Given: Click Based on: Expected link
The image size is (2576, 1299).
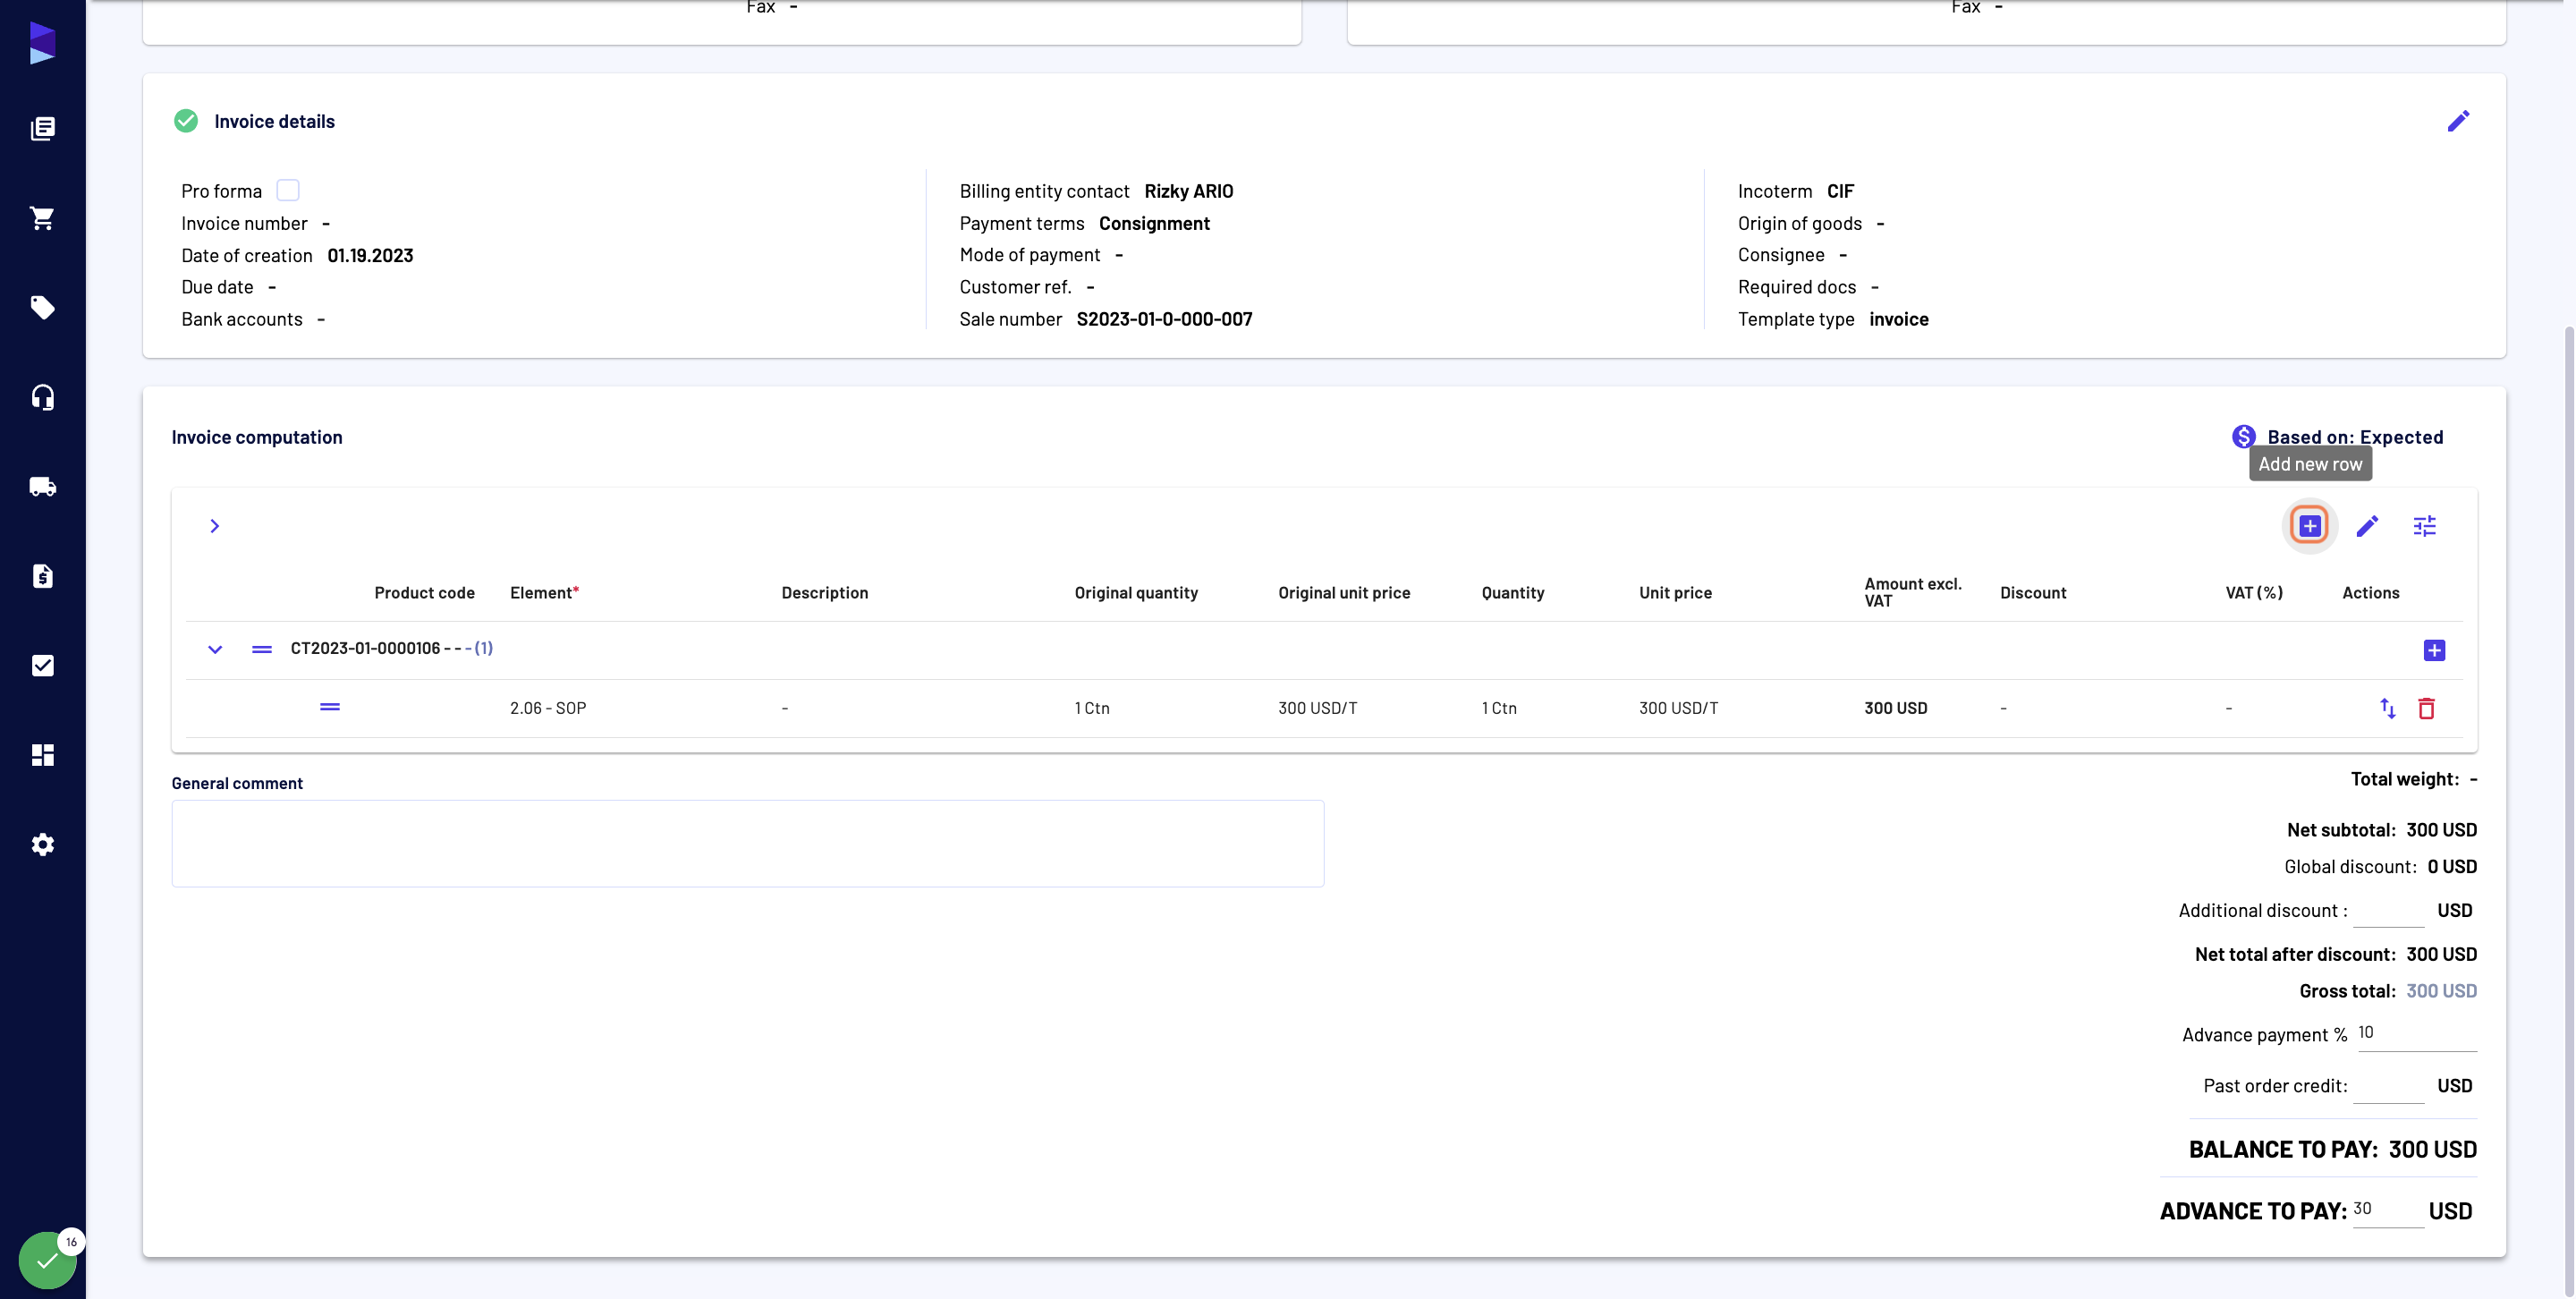Looking at the screenshot, I should (x=2355, y=437).
